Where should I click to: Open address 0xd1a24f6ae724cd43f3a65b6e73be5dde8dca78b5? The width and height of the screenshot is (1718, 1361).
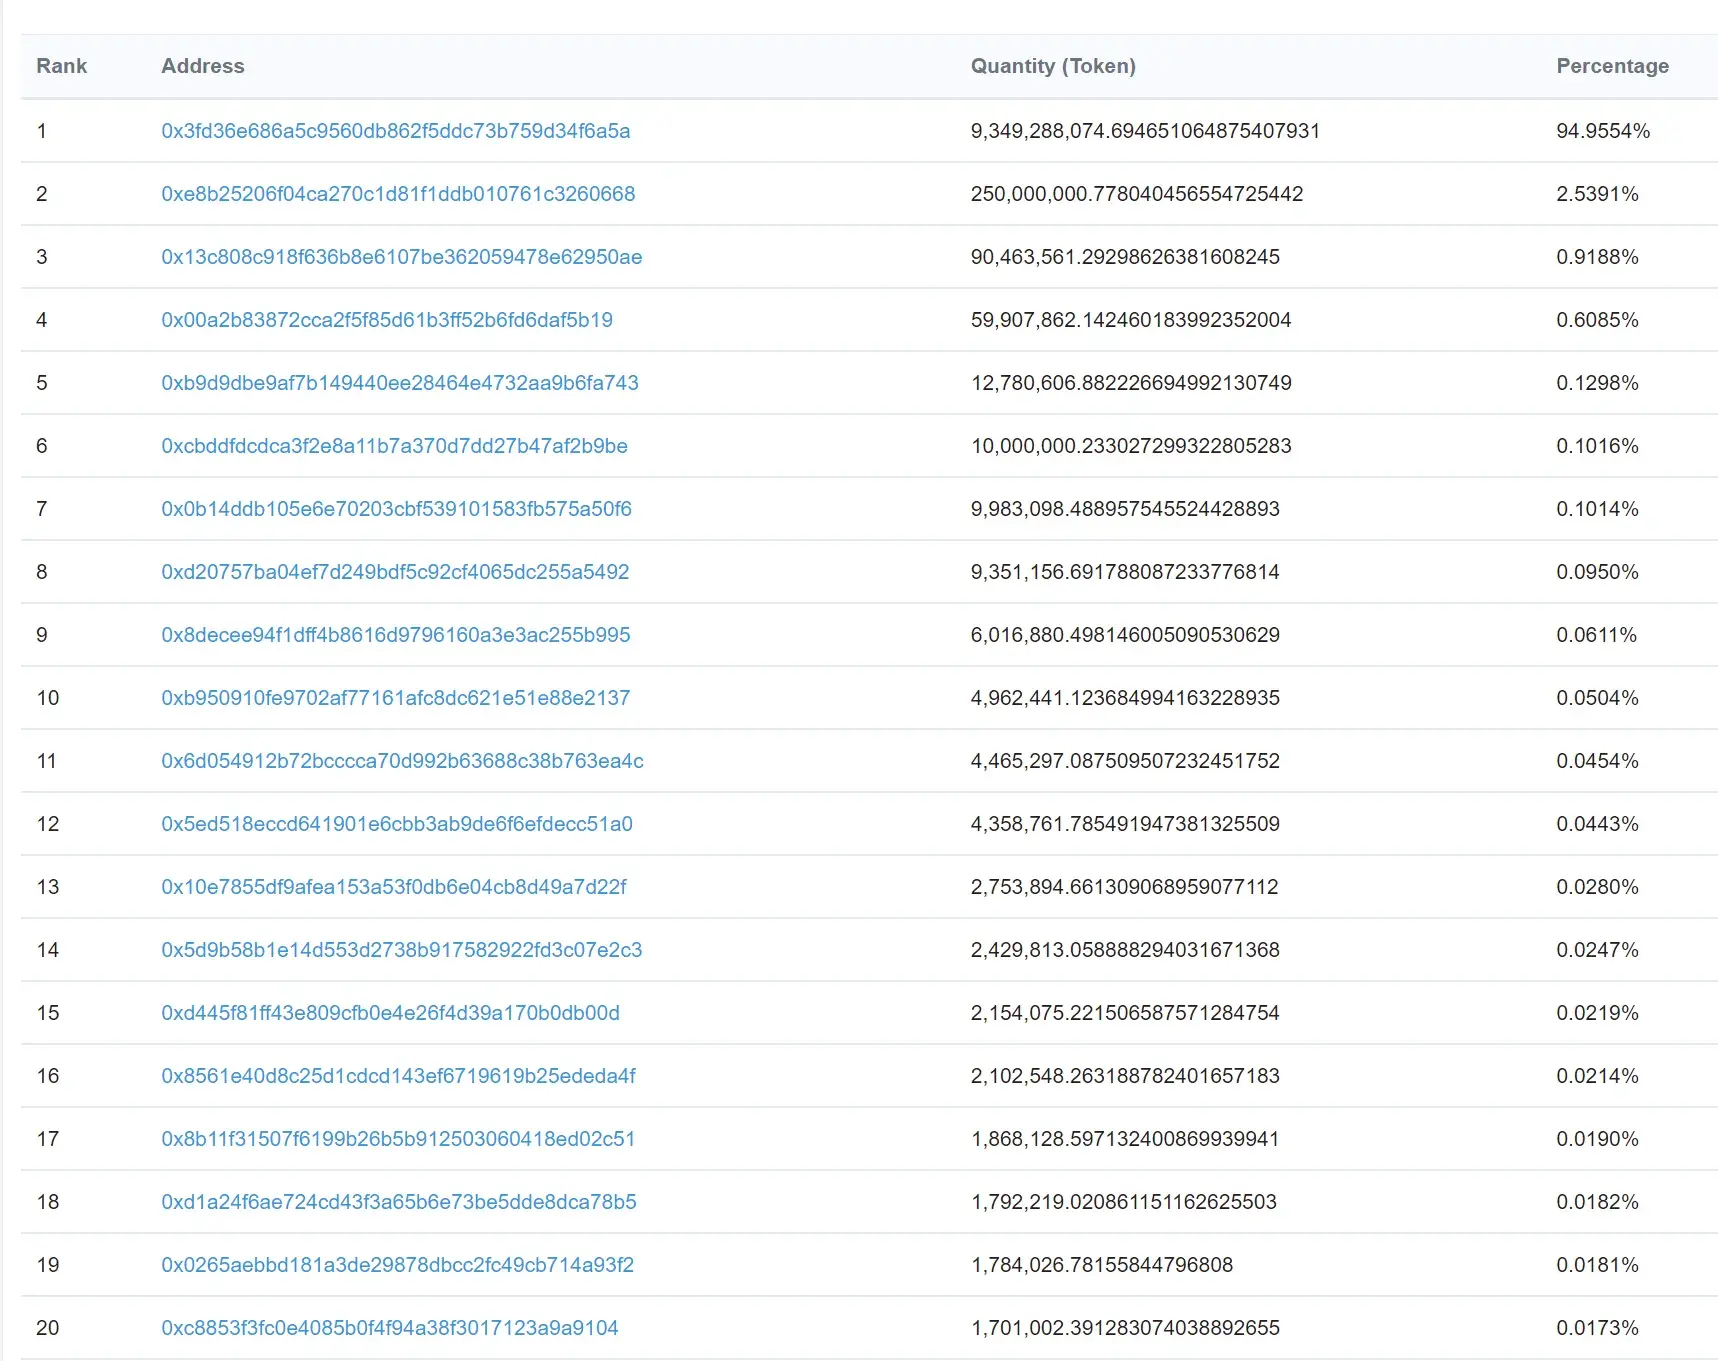point(399,1202)
